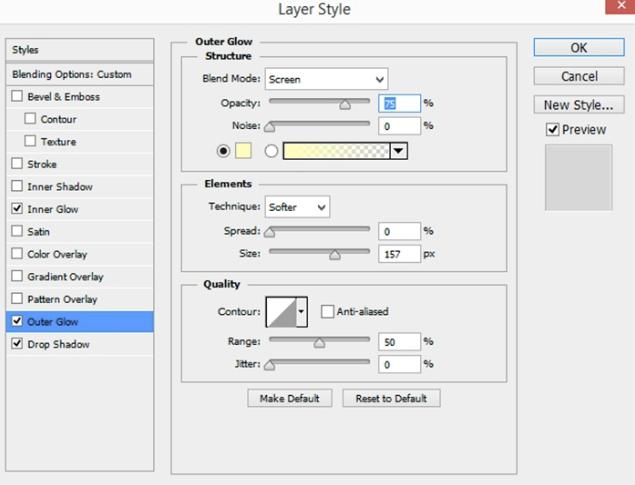Toggle the Anti-aliased checkbox
The width and height of the screenshot is (635, 485).
pos(327,311)
